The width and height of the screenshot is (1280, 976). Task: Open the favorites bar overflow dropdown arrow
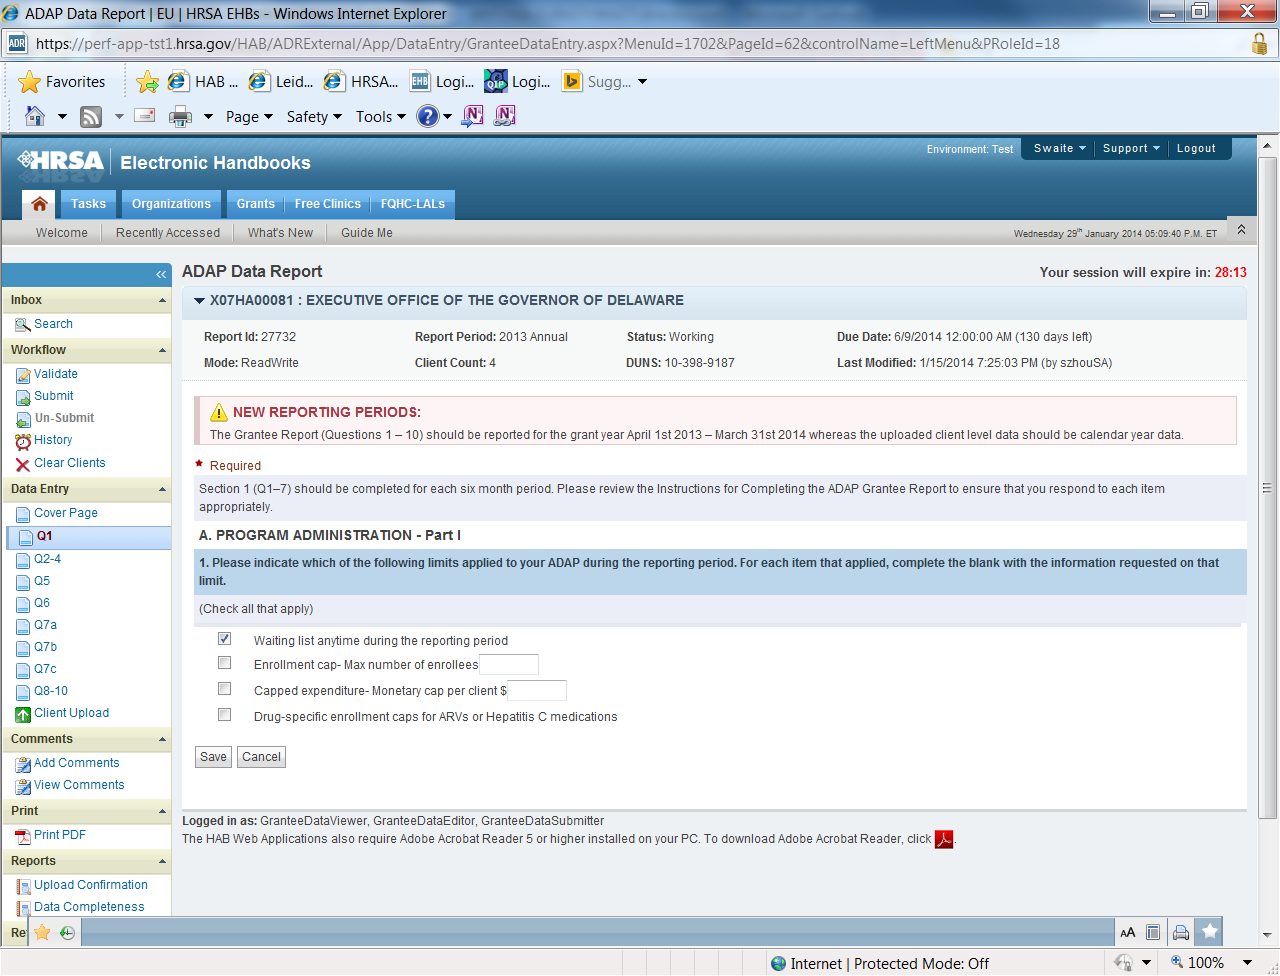point(642,82)
